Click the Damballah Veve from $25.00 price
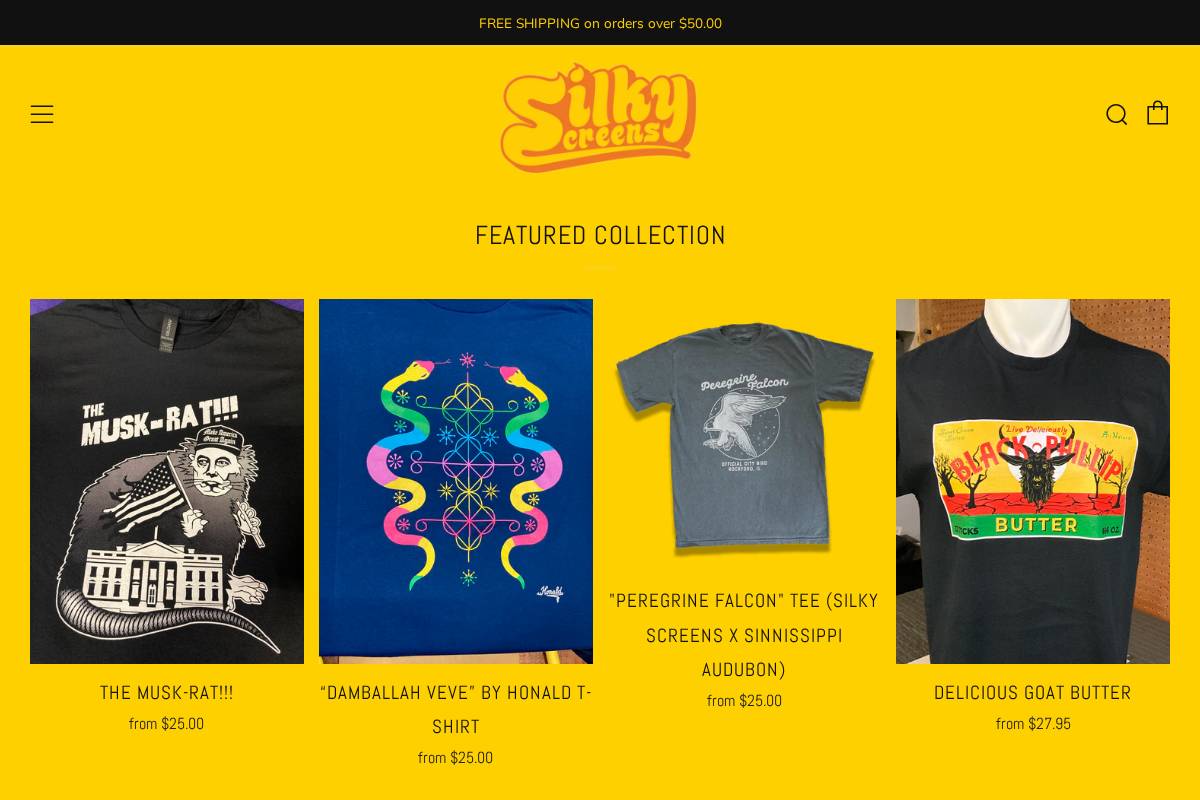The height and width of the screenshot is (800, 1200). 456,757
